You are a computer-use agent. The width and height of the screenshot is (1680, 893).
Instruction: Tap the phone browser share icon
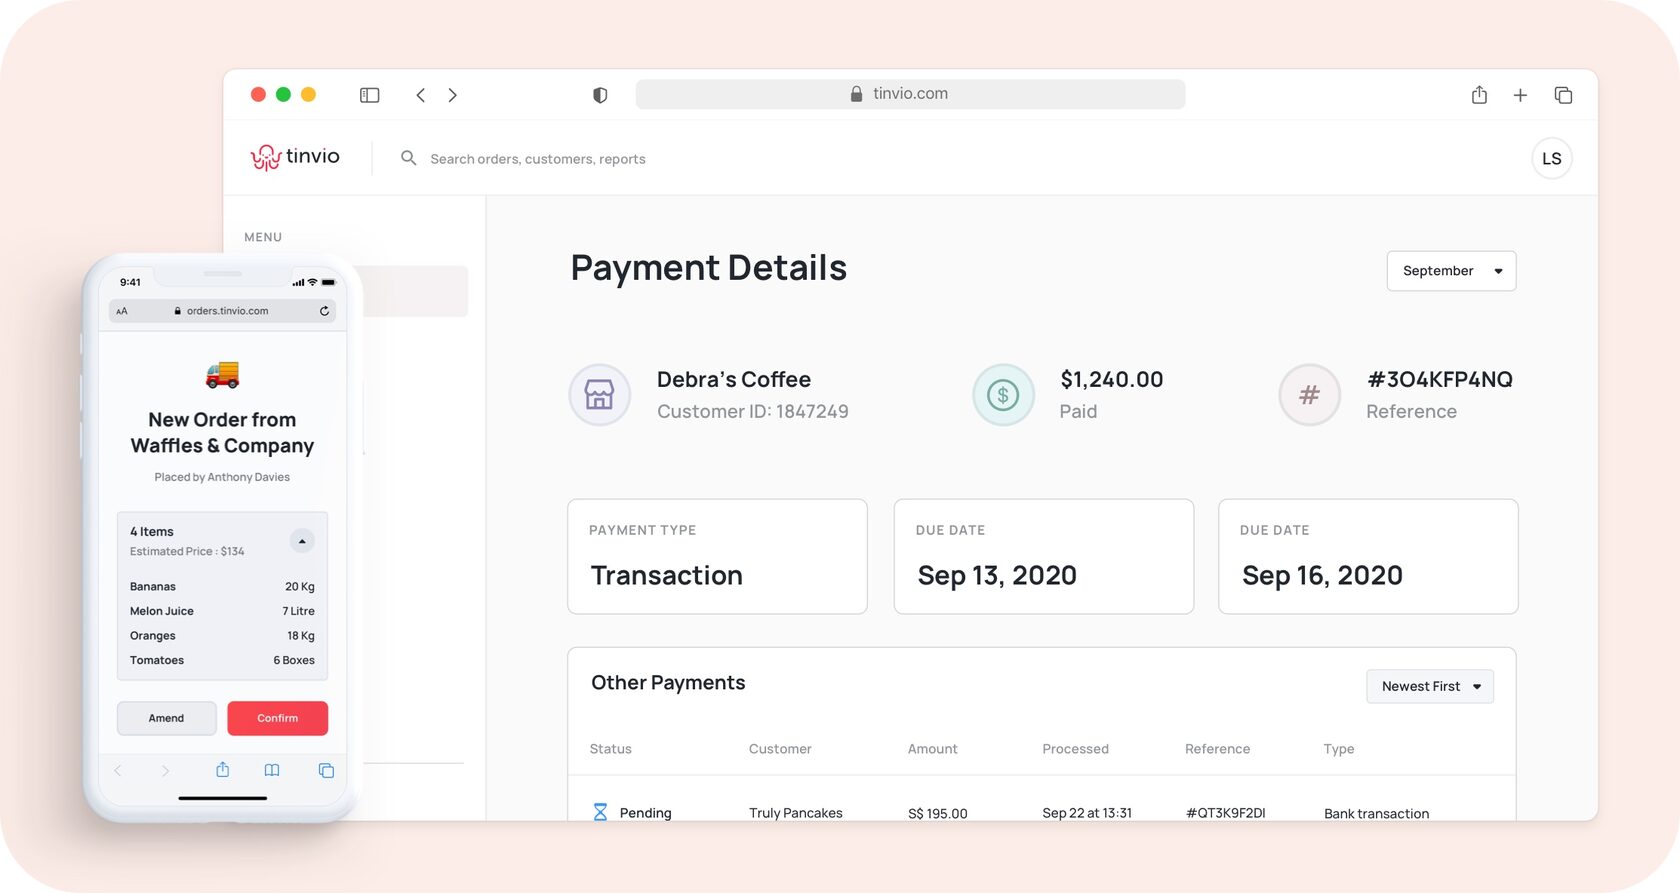[x=223, y=770]
